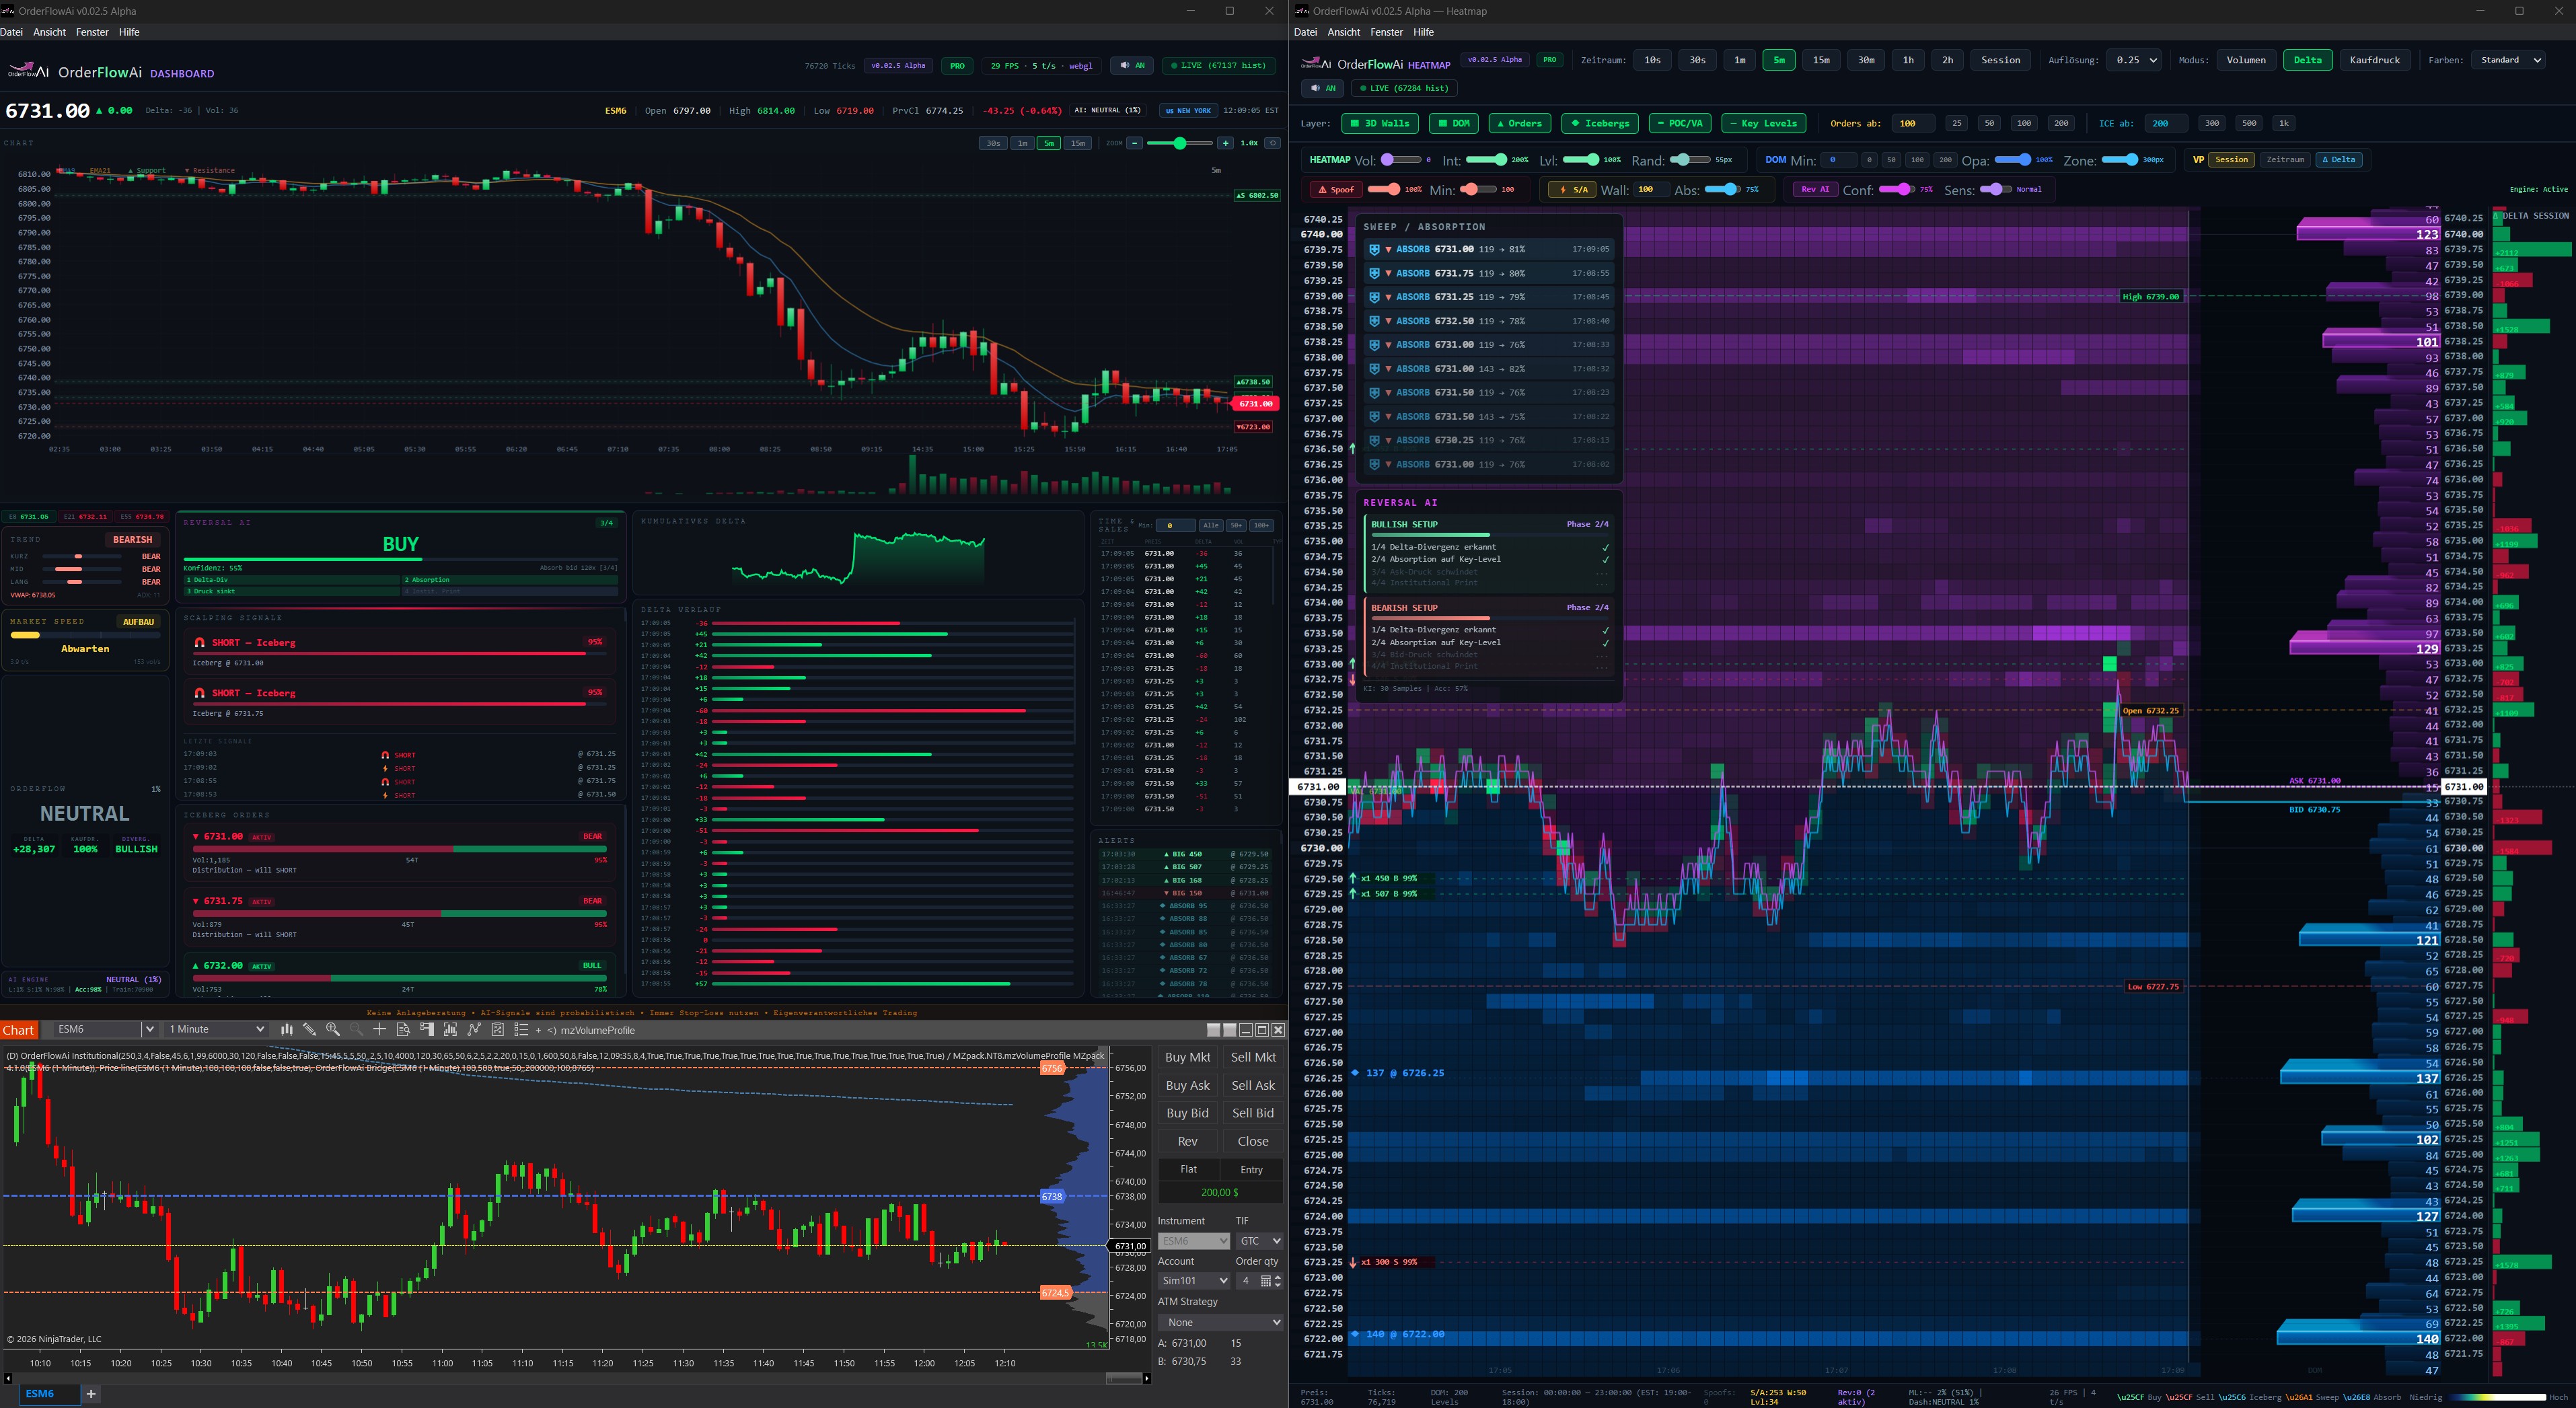Click the second tile-window icon in NinjaTrader chart header
Image resolution: width=2576 pixels, height=1408 pixels.
click(x=1230, y=1030)
